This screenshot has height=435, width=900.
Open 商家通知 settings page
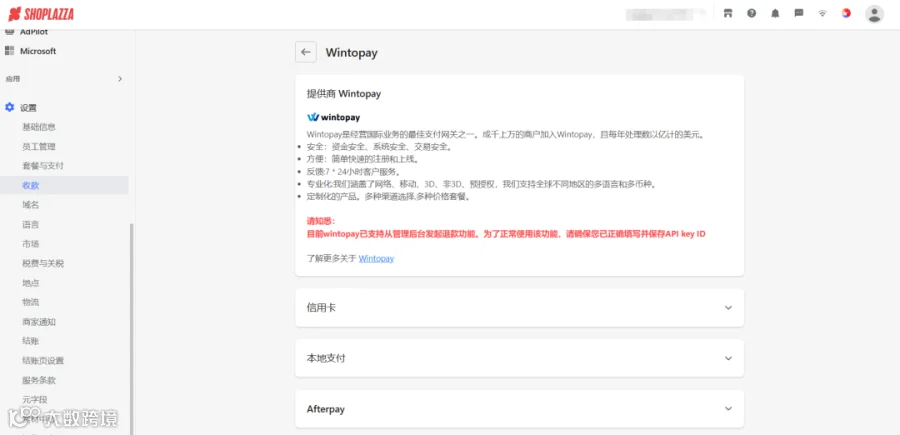pos(38,322)
